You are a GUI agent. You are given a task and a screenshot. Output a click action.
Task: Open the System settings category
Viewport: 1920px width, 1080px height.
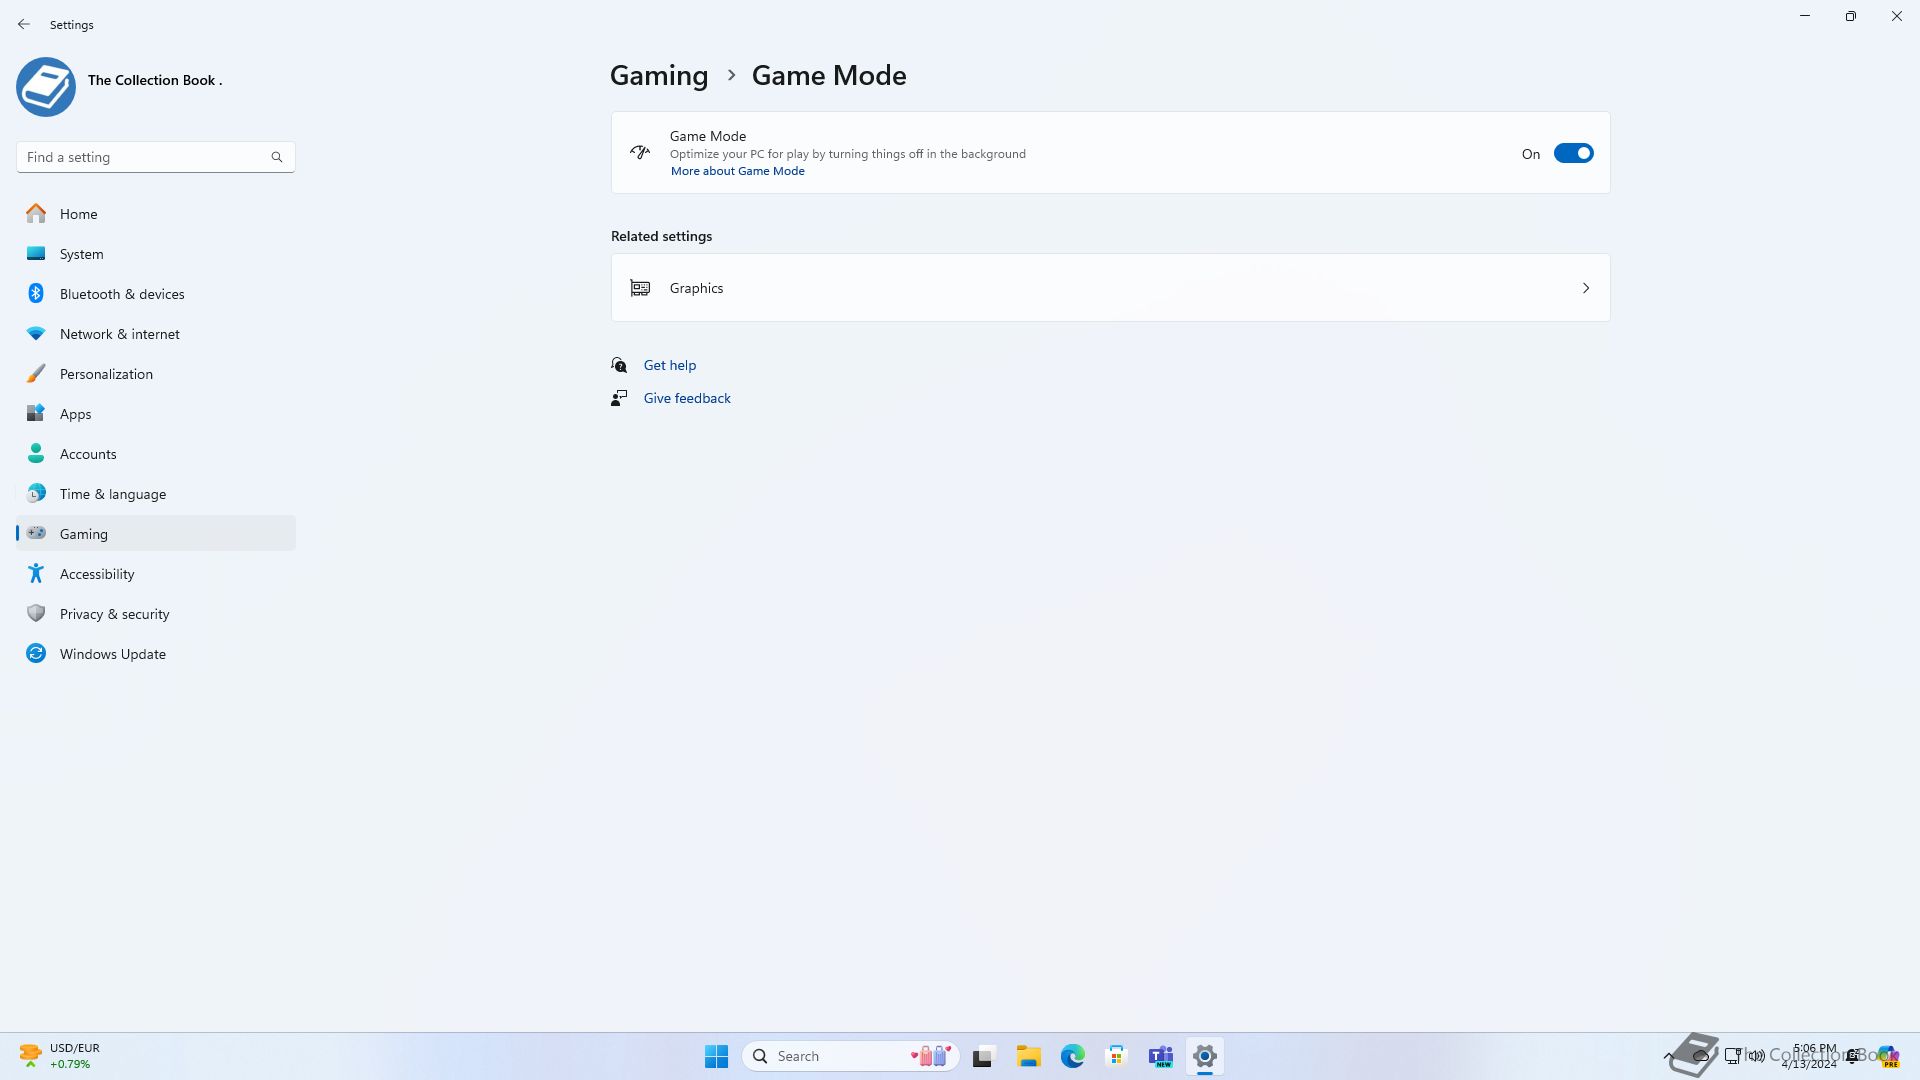[156, 254]
